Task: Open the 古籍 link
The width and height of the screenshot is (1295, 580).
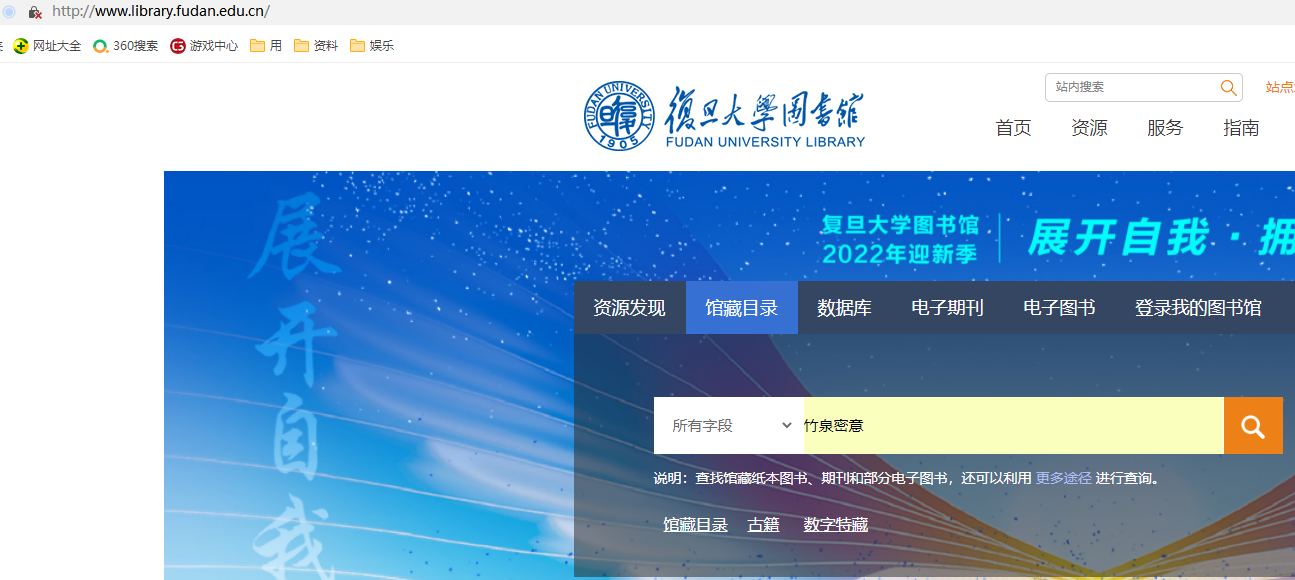Action: click(x=763, y=524)
